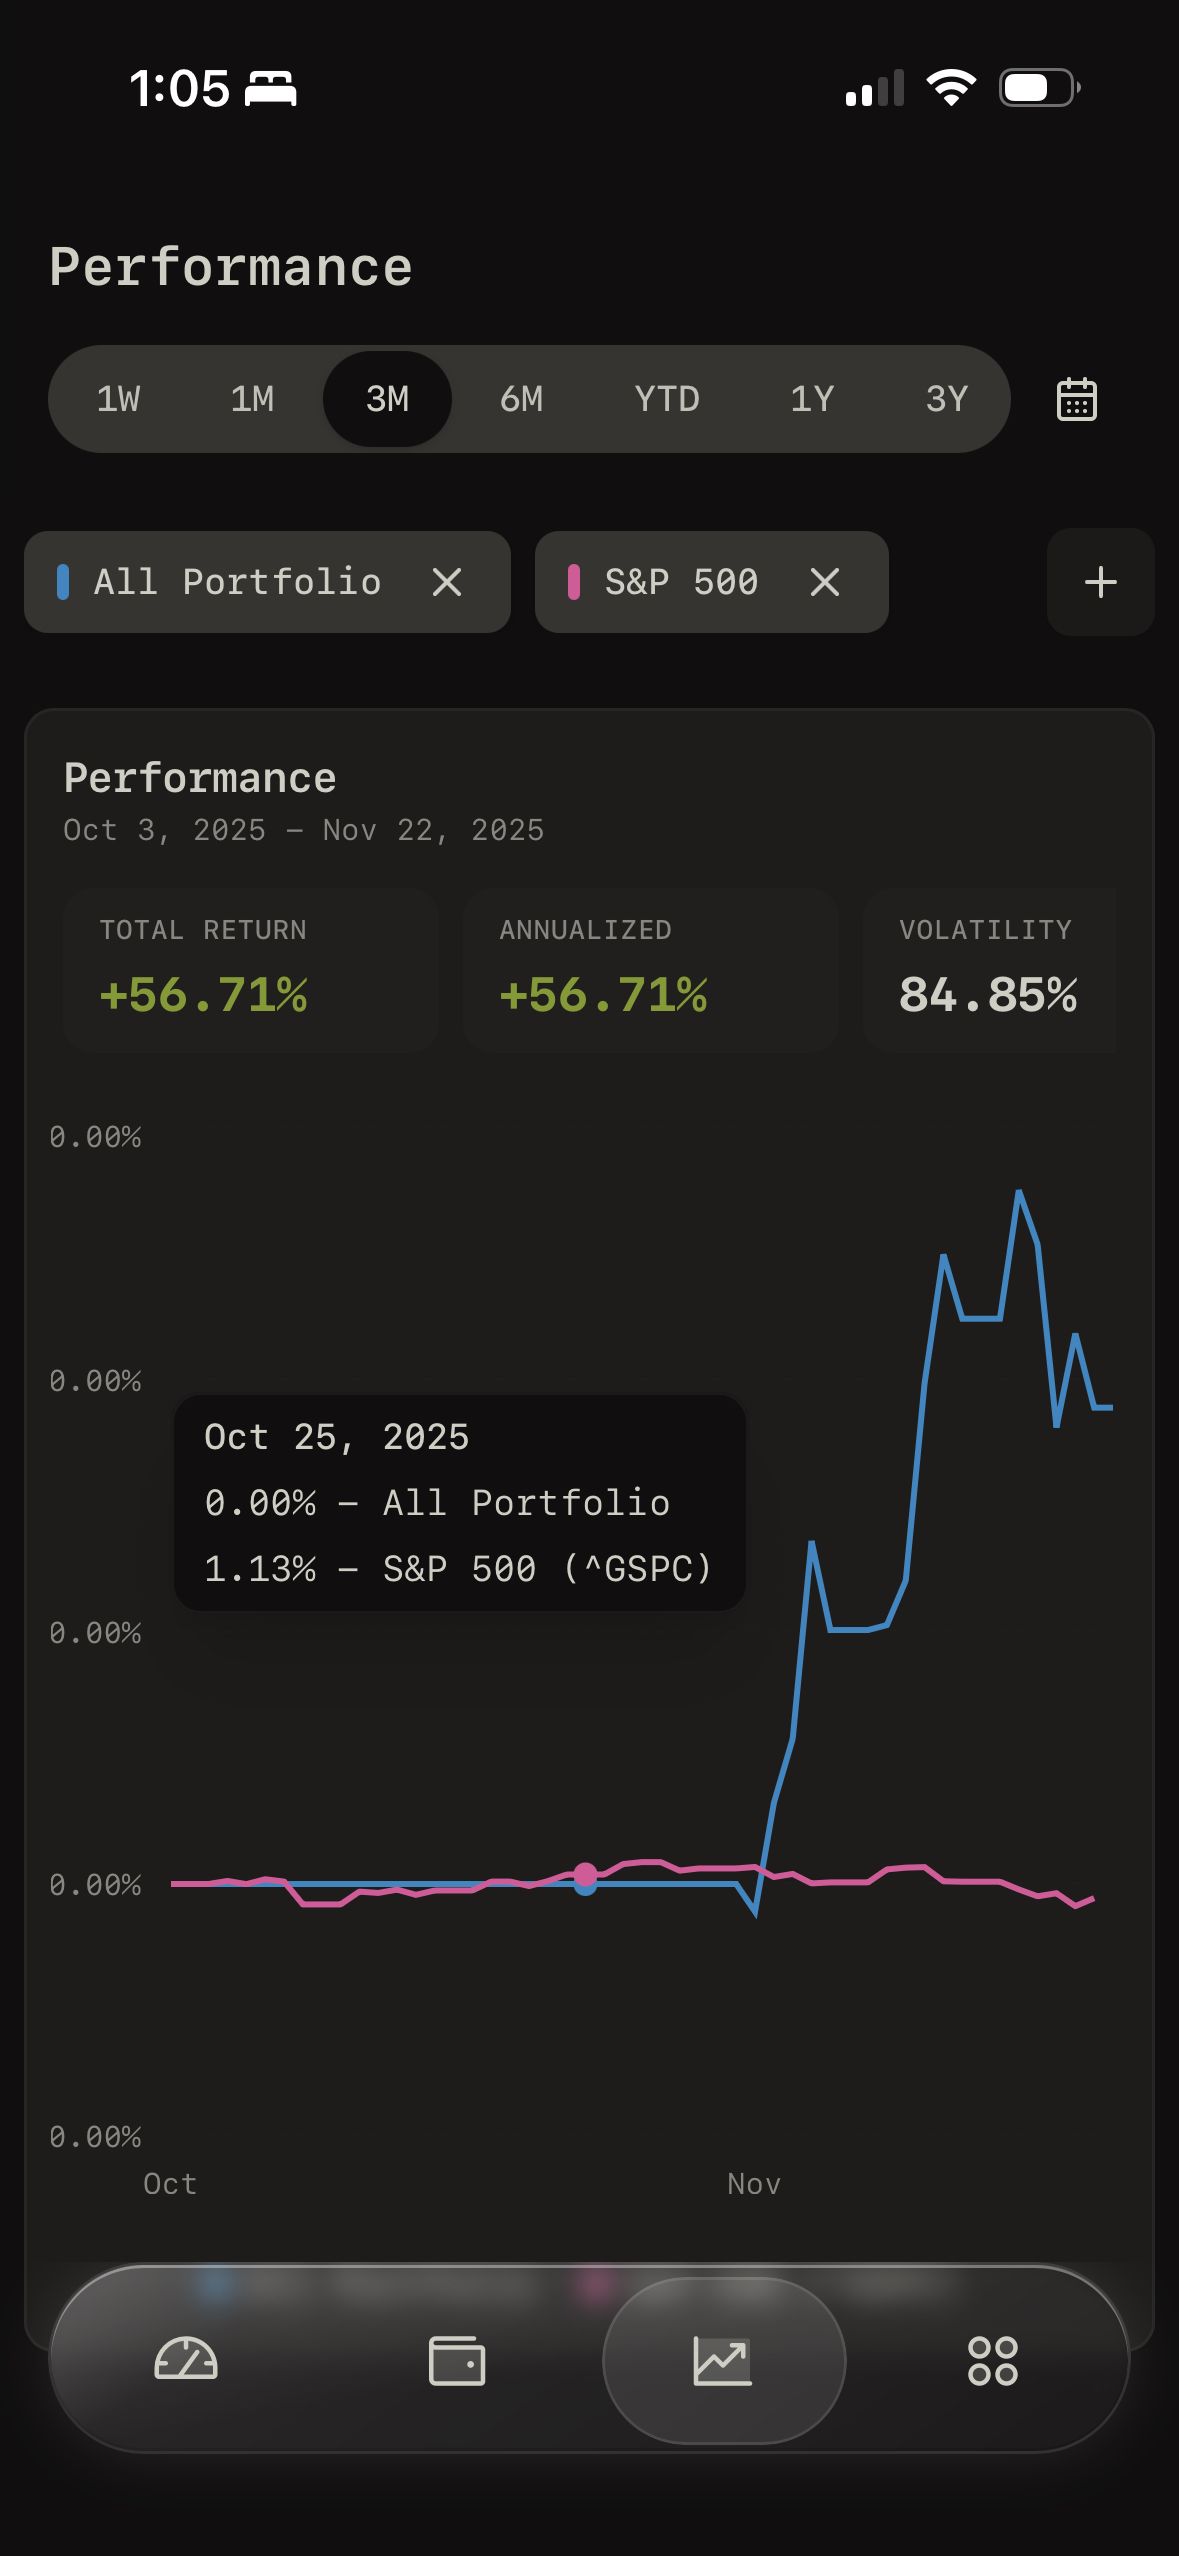Add a new comparison using the plus icon

tap(1099, 582)
